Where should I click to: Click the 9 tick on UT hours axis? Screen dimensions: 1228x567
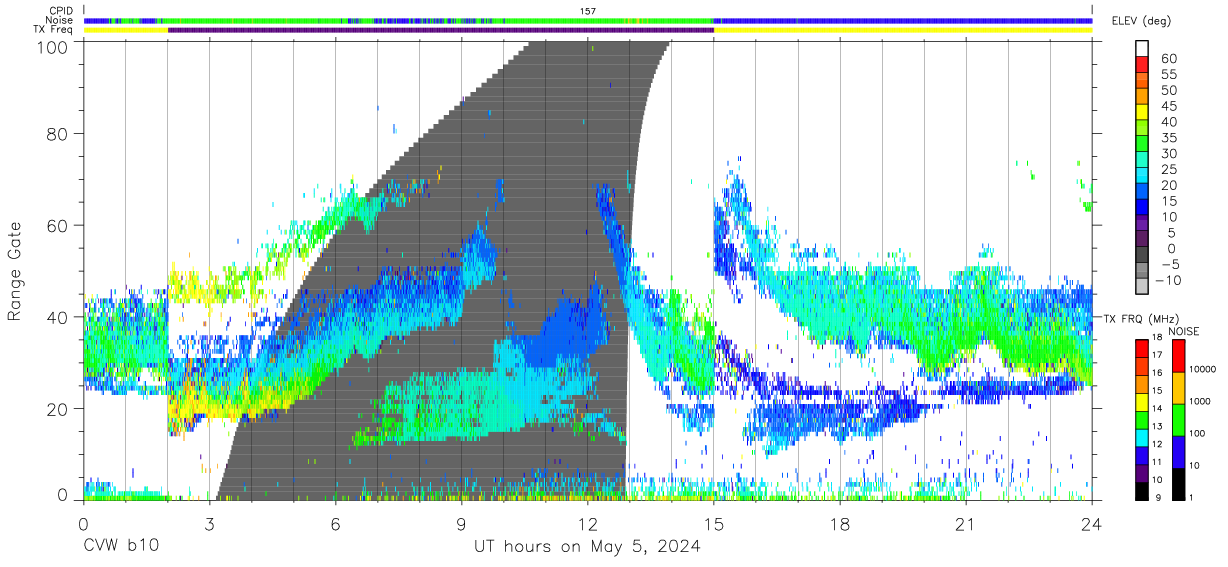tap(461, 523)
